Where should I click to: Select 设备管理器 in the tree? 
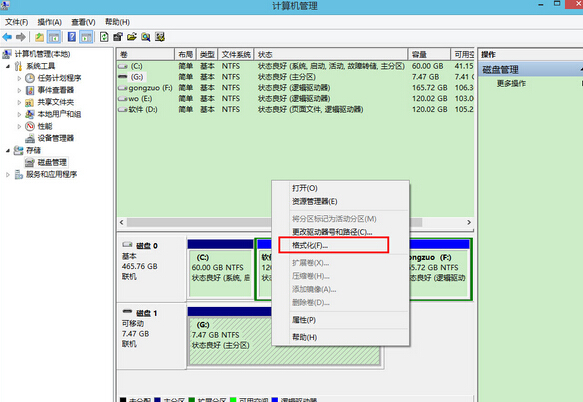point(55,138)
